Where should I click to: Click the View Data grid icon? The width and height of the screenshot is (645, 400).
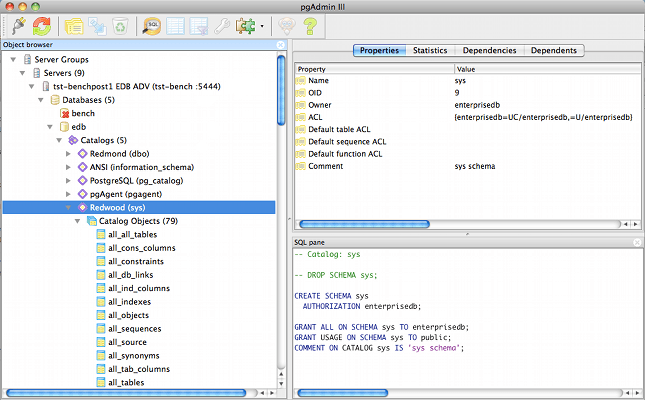coord(175,26)
